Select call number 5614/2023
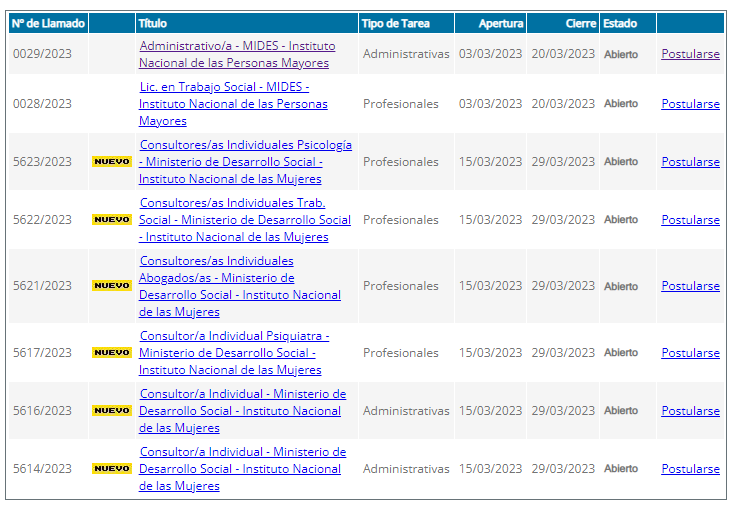This screenshot has width=735, height=509. pyautogui.click(x=42, y=469)
